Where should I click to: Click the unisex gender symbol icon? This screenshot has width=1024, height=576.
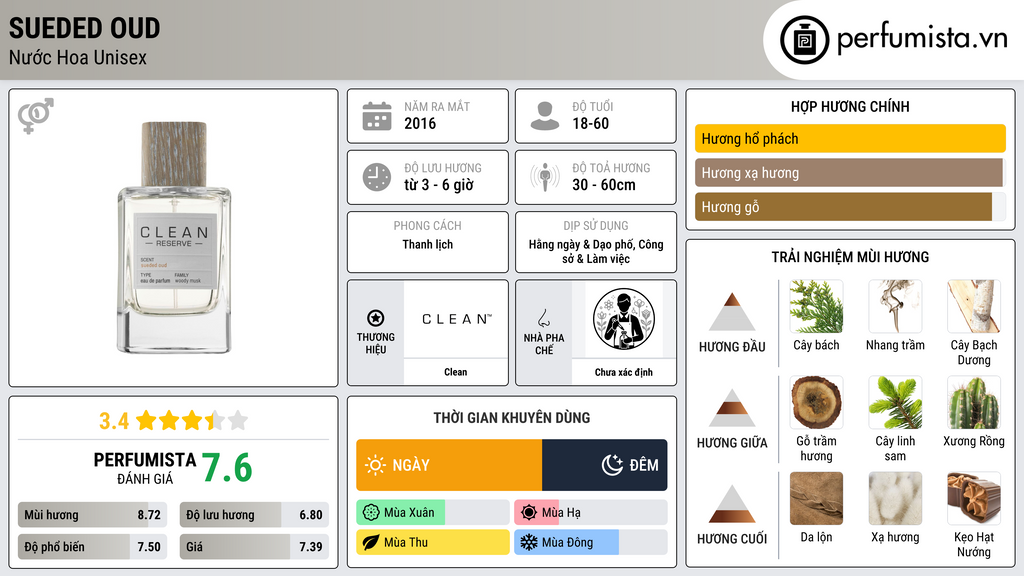[x=36, y=116]
